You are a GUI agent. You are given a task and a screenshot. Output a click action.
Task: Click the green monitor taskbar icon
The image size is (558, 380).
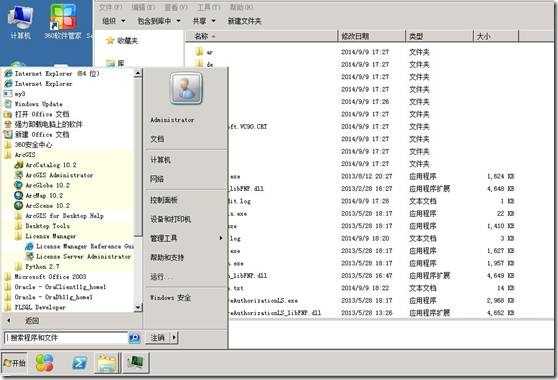pyautogui.click(x=135, y=363)
